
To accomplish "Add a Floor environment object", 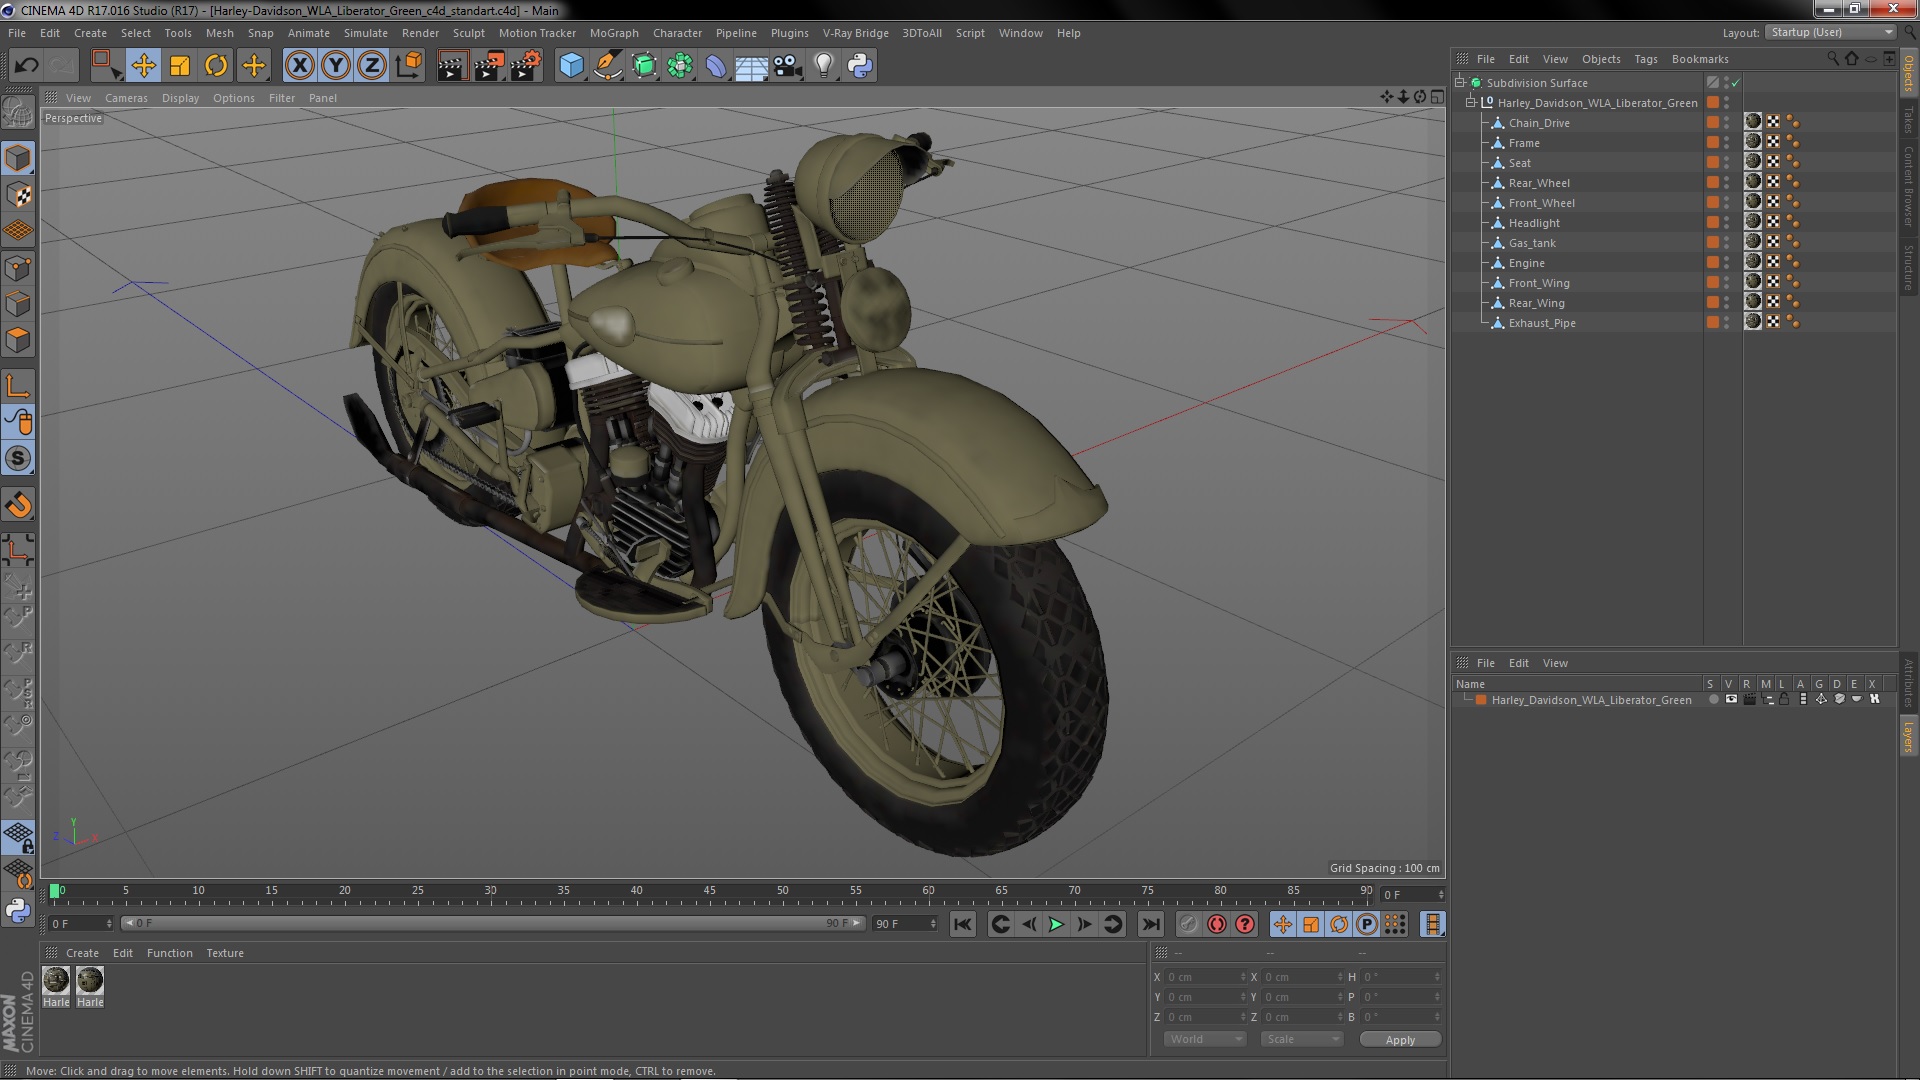I will tap(751, 66).
